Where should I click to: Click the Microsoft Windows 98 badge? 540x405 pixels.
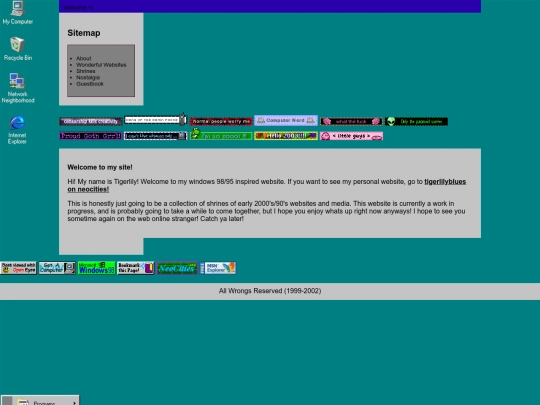pyautogui.click(x=96, y=268)
